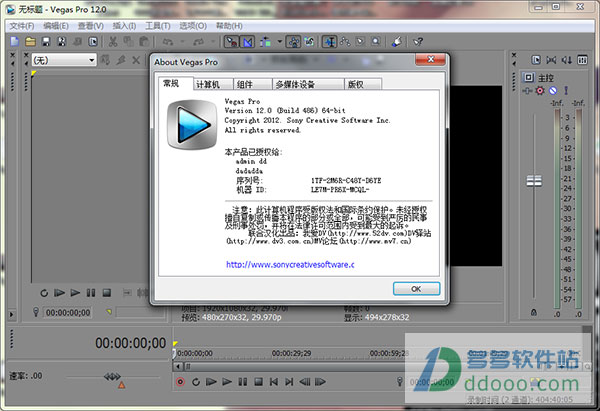The width and height of the screenshot is (600, 411).
Task: Switch to the 多媒体设备 tab
Action: point(308,84)
